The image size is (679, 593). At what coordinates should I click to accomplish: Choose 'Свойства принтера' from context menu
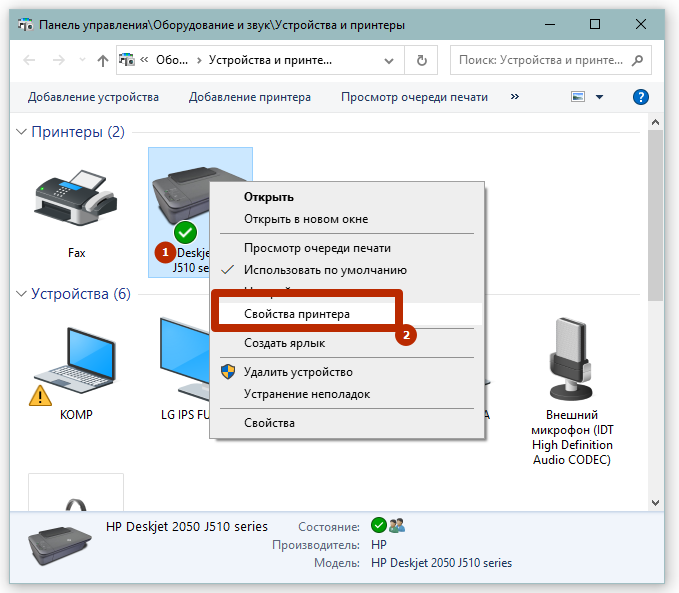pyautogui.click(x=297, y=314)
